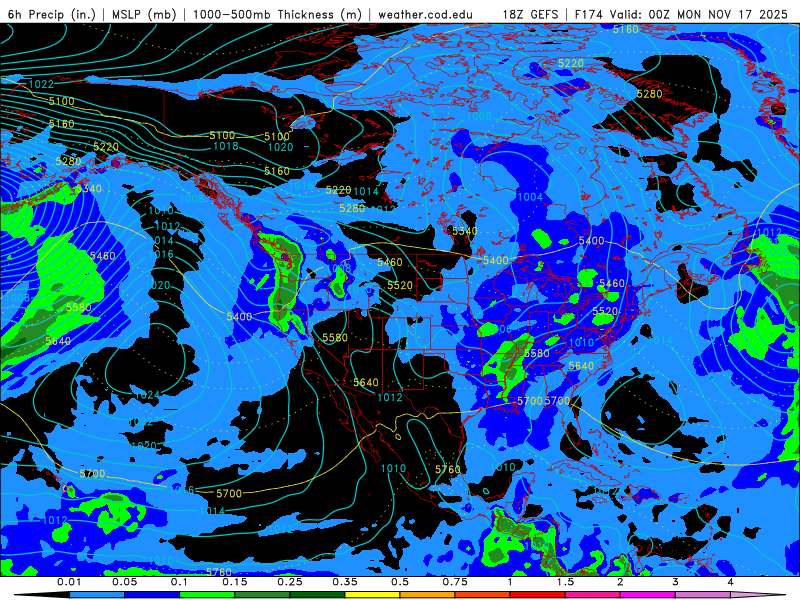The height and width of the screenshot is (600, 800).
Task: Click the dark blue 0.05 legend swatch
Action: (x=152, y=595)
